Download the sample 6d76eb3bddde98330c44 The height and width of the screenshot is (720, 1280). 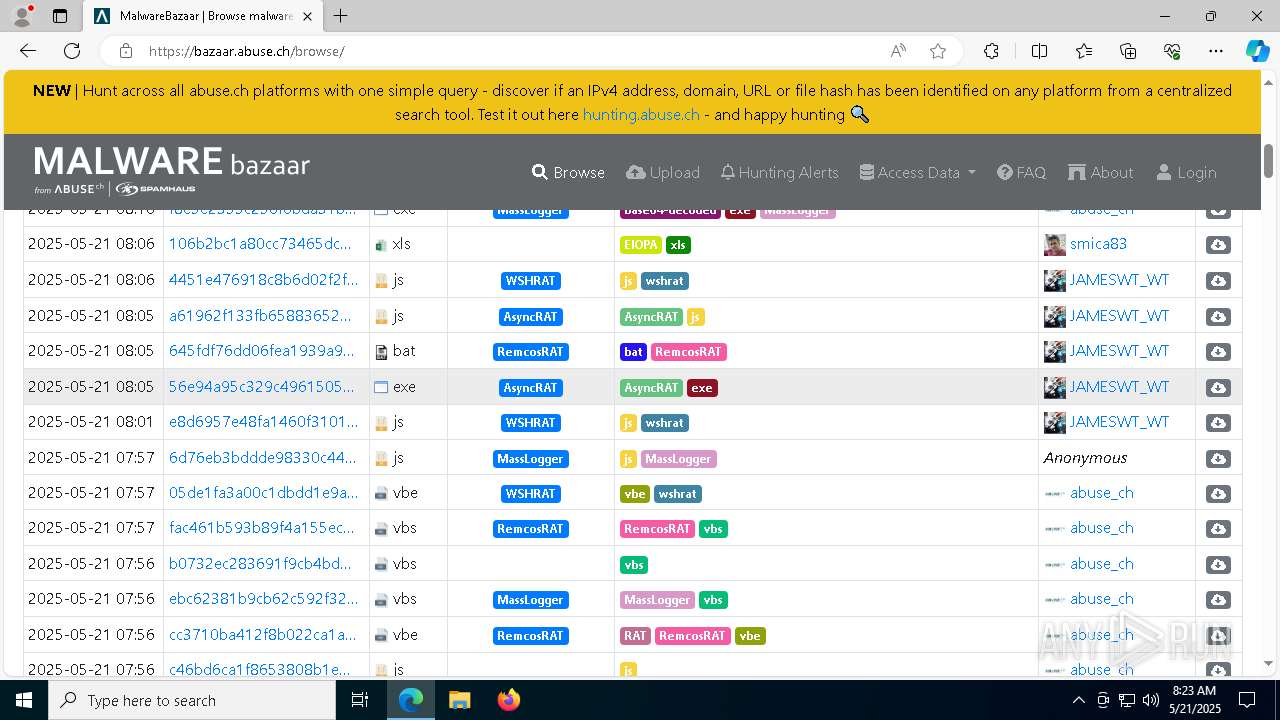coord(1217,458)
